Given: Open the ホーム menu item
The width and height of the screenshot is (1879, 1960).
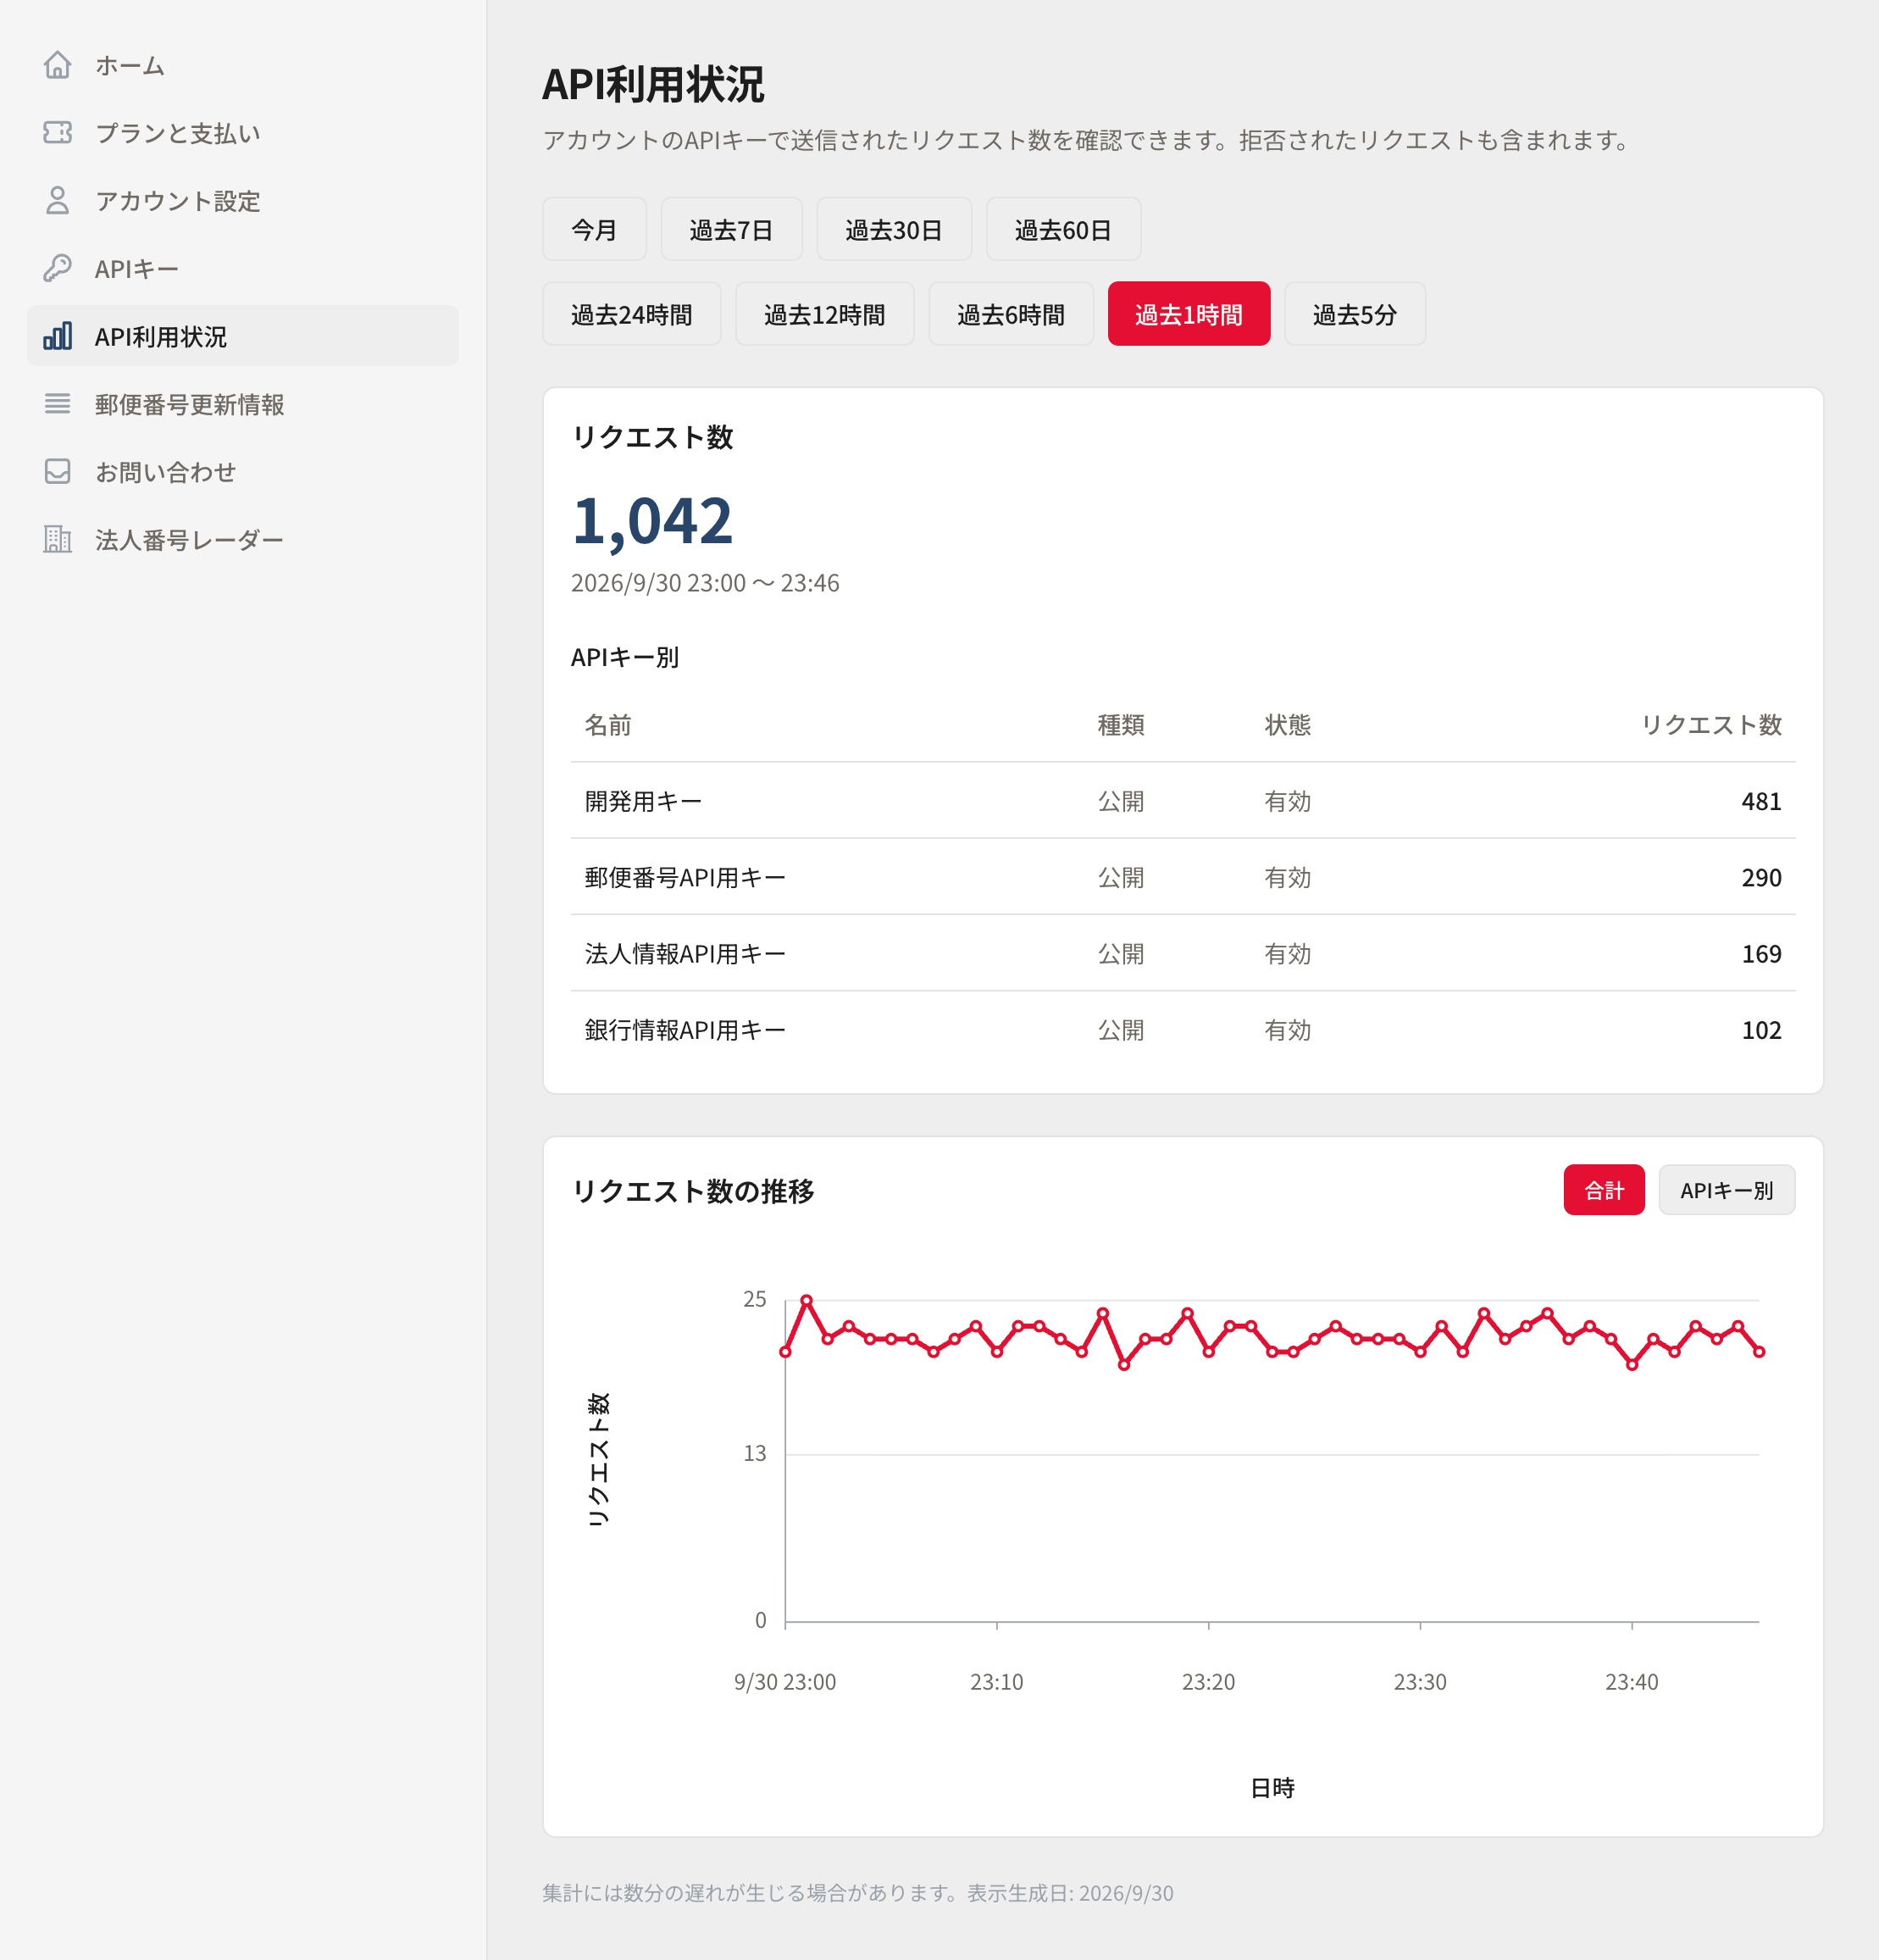Looking at the screenshot, I should (243, 65).
